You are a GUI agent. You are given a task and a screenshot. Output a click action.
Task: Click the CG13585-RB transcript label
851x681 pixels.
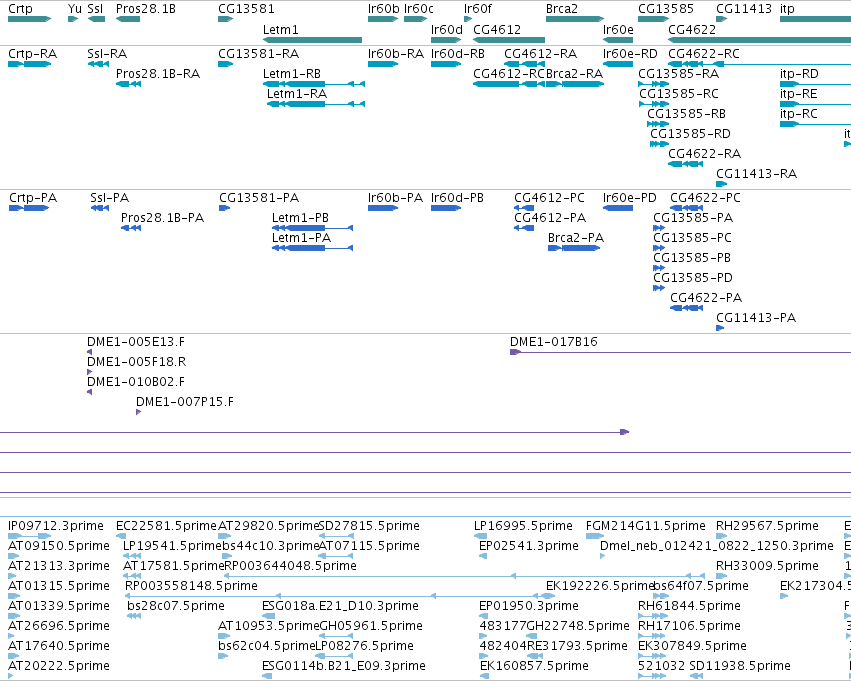(687, 113)
